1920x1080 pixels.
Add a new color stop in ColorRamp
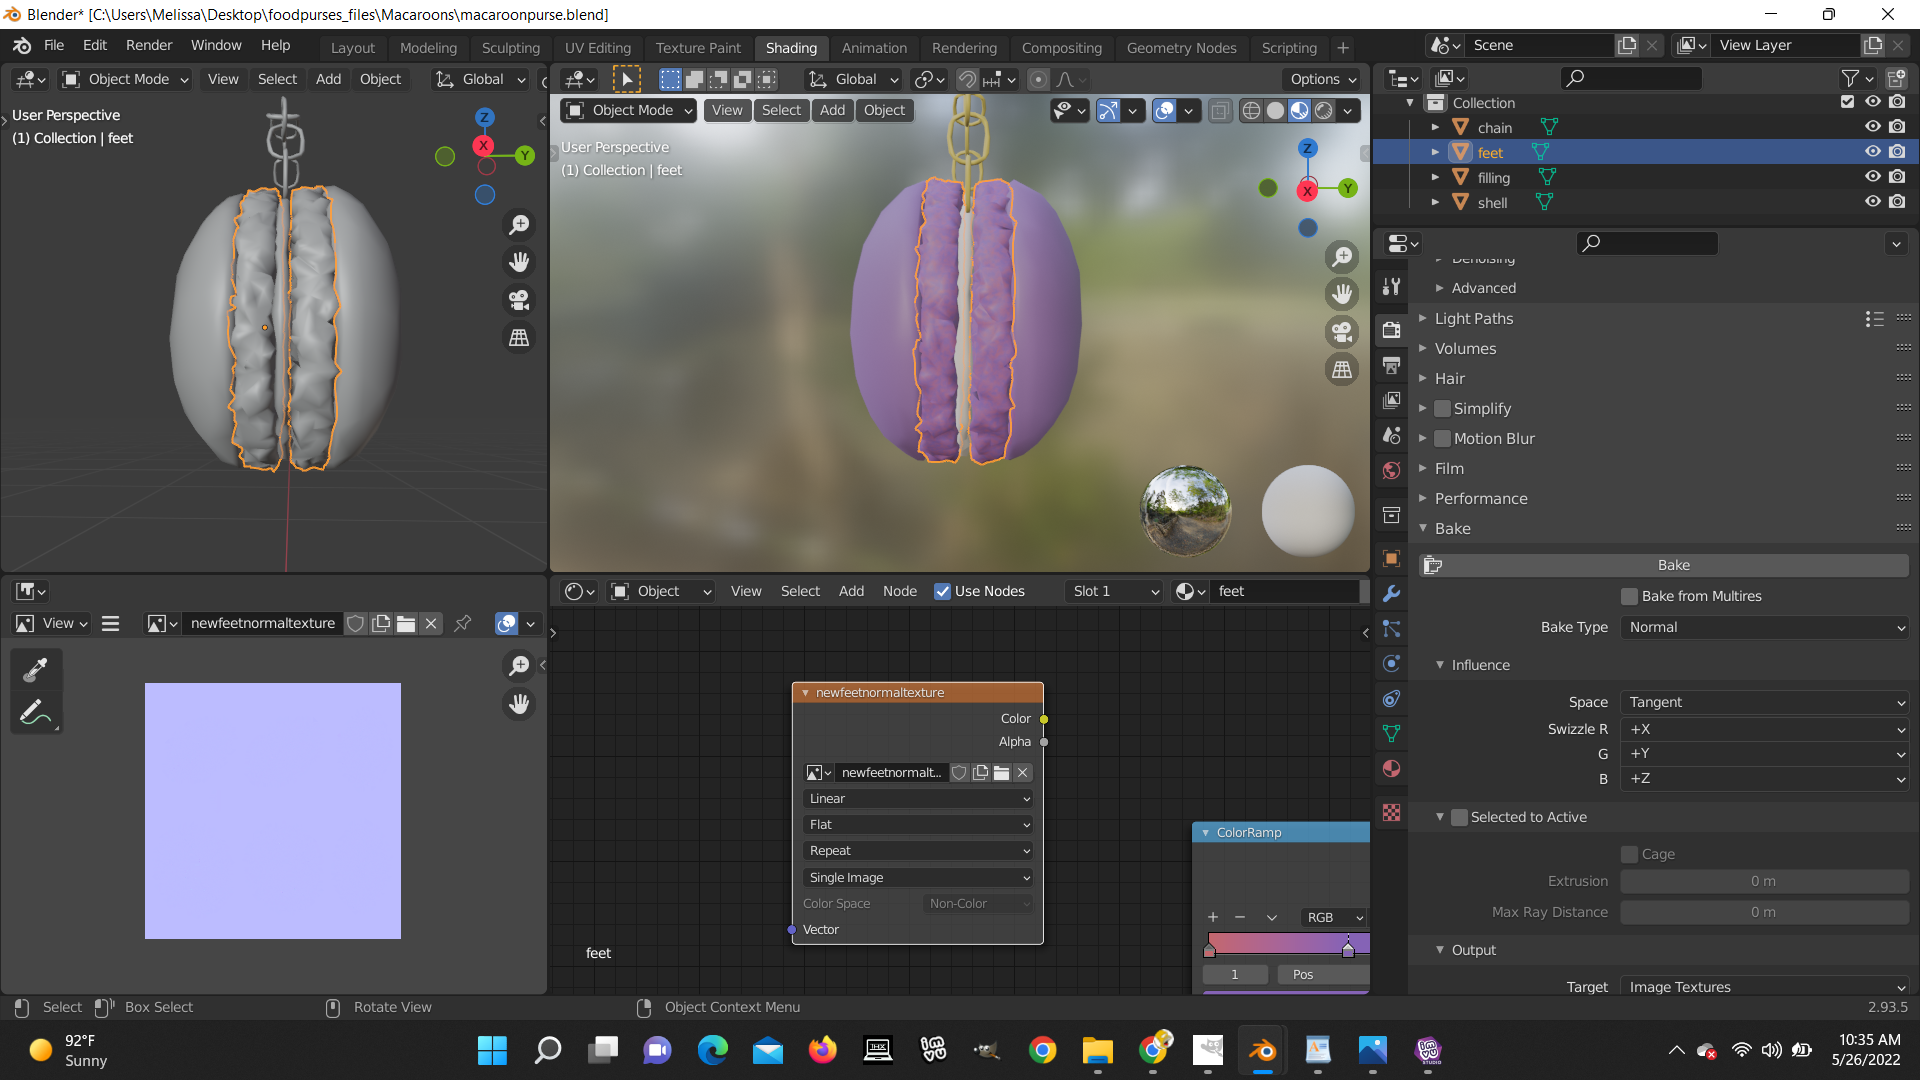click(1212, 917)
